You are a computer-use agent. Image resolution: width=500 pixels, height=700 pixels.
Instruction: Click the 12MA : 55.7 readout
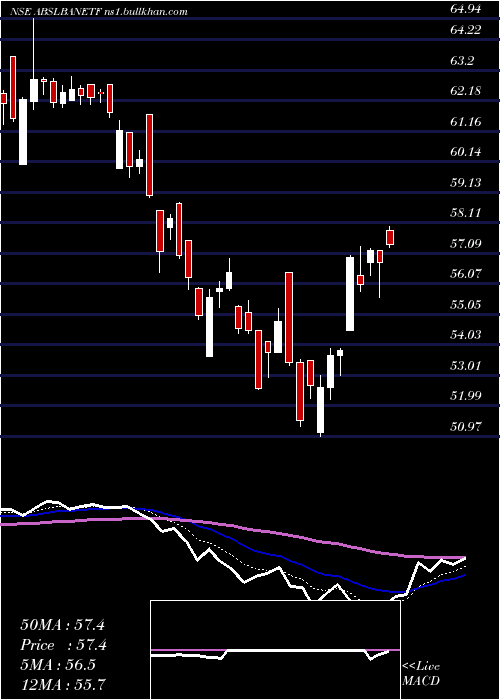[62, 683]
